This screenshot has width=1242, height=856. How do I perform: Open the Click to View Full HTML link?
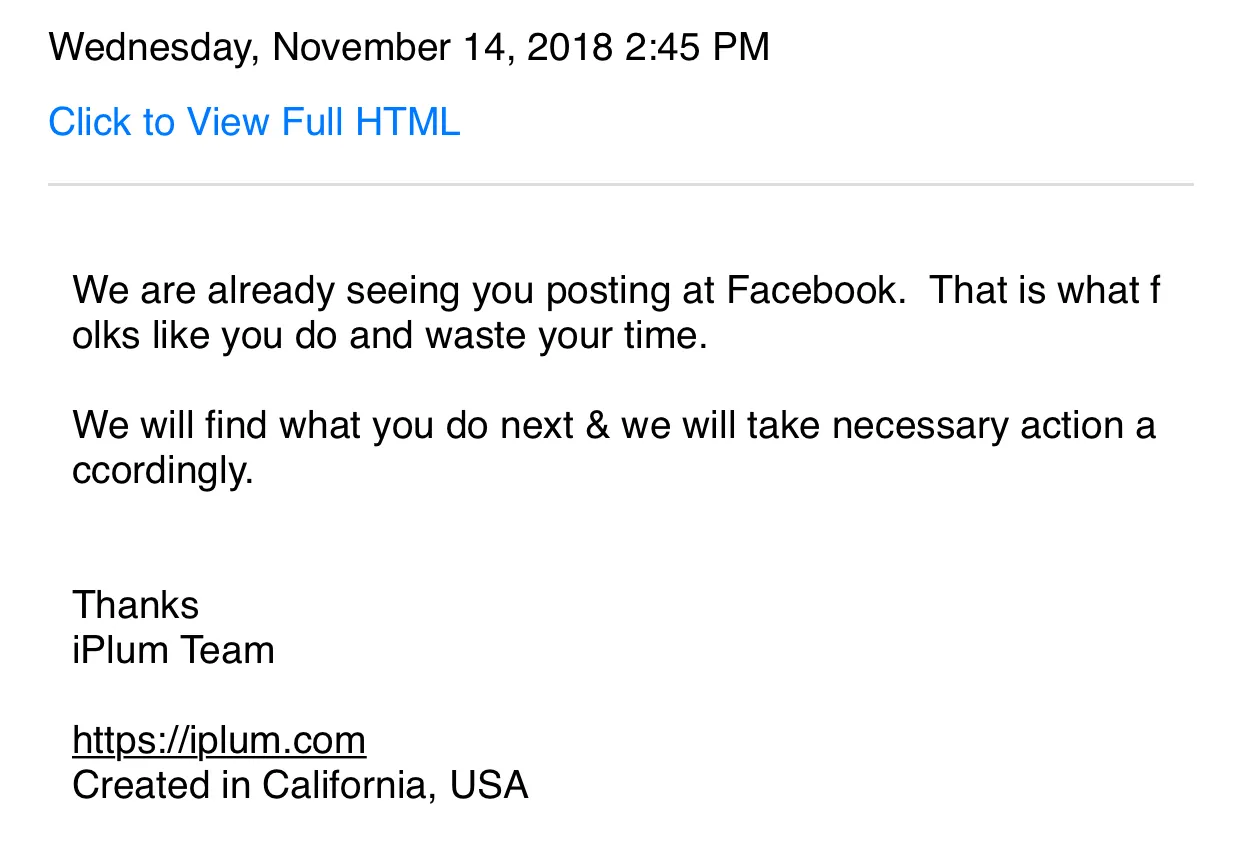tap(254, 123)
